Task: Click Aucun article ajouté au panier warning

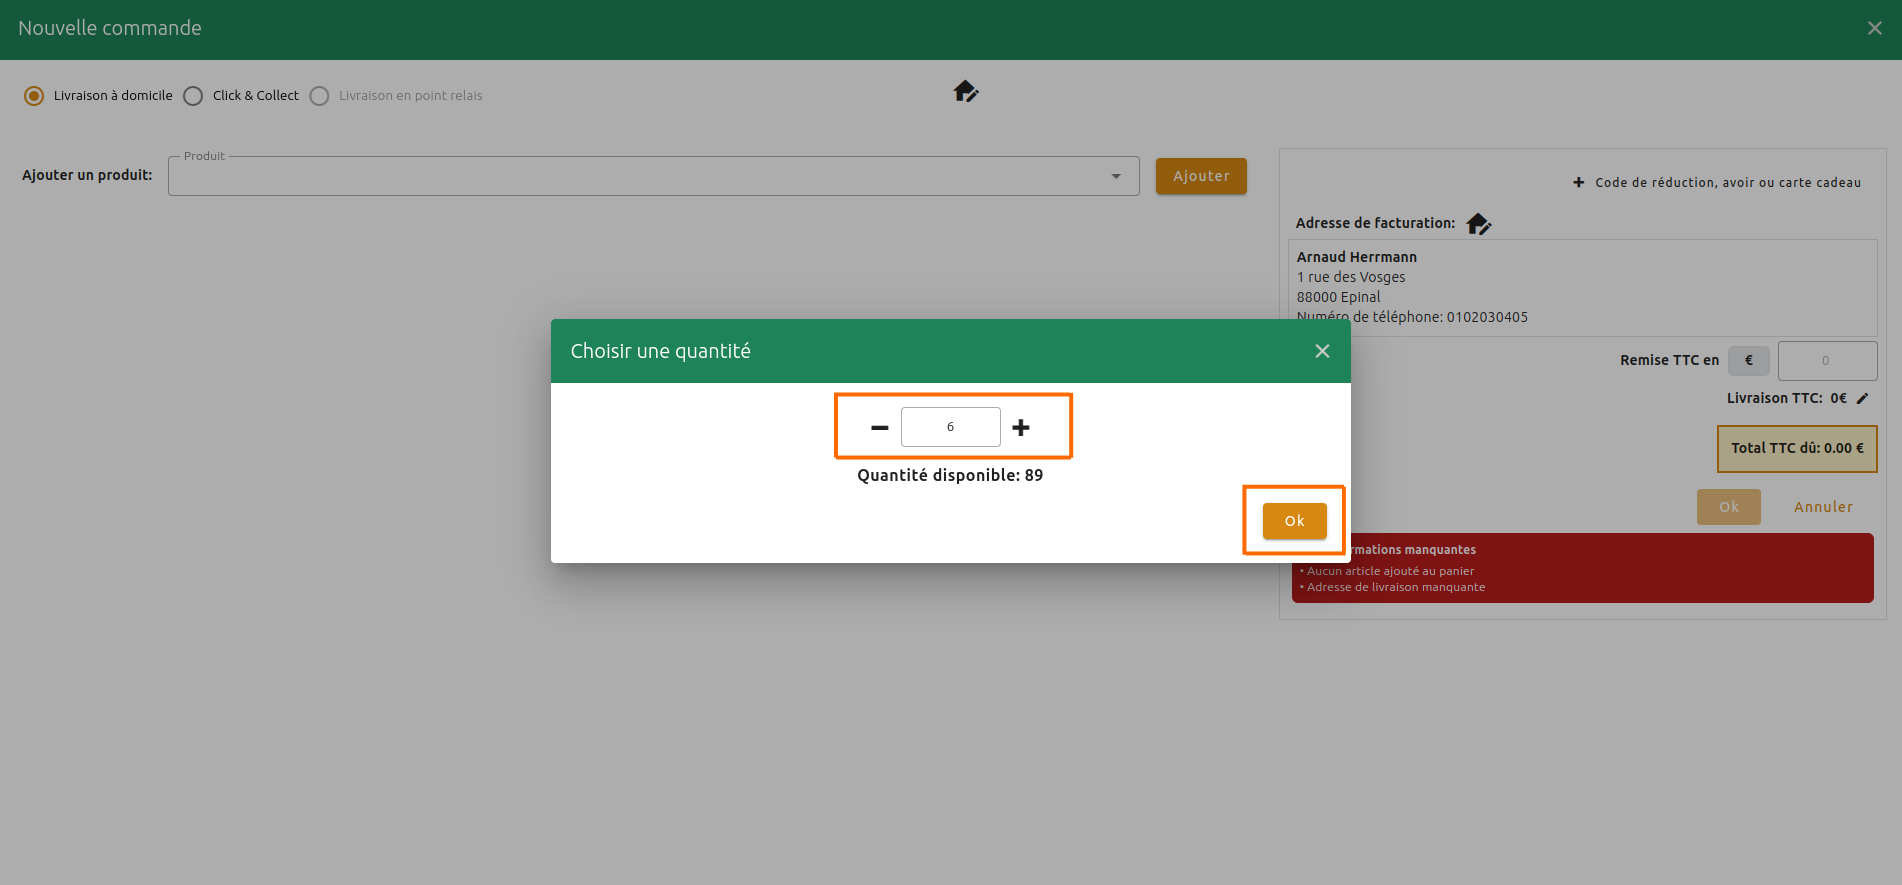Action: [1390, 571]
